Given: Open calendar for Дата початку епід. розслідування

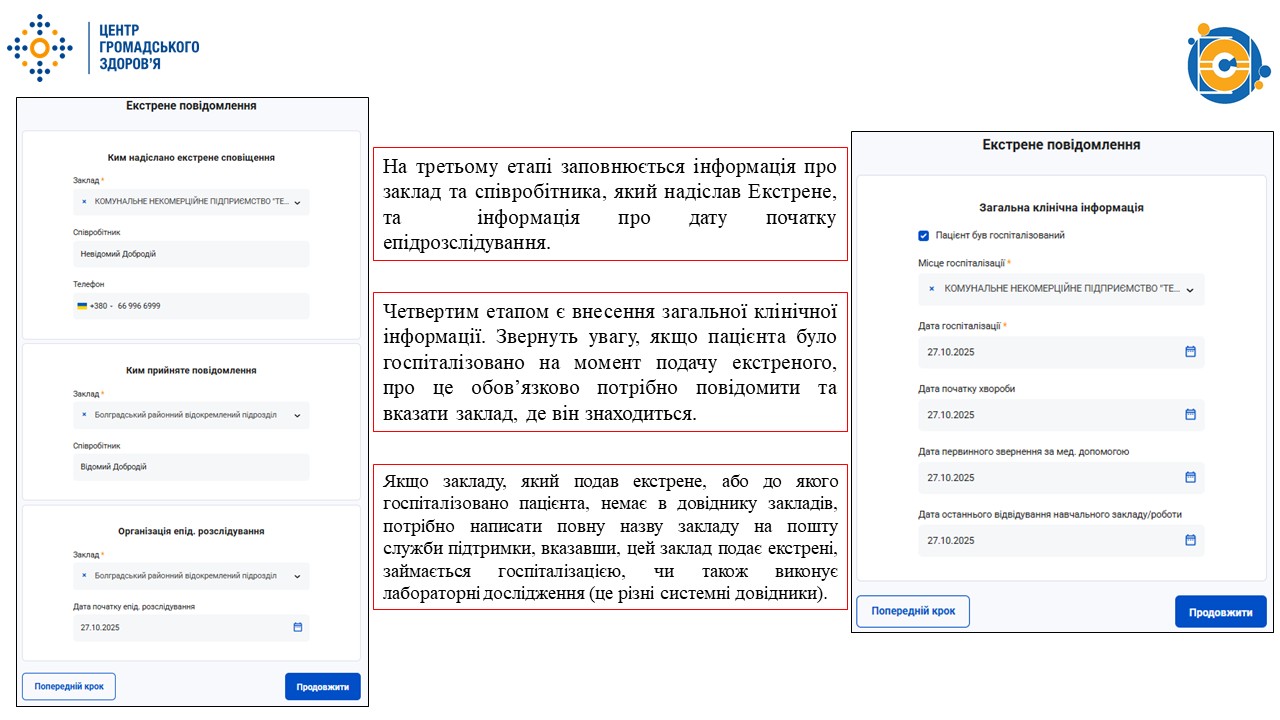Looking at the screenshot, I should (x=298, y=627).
